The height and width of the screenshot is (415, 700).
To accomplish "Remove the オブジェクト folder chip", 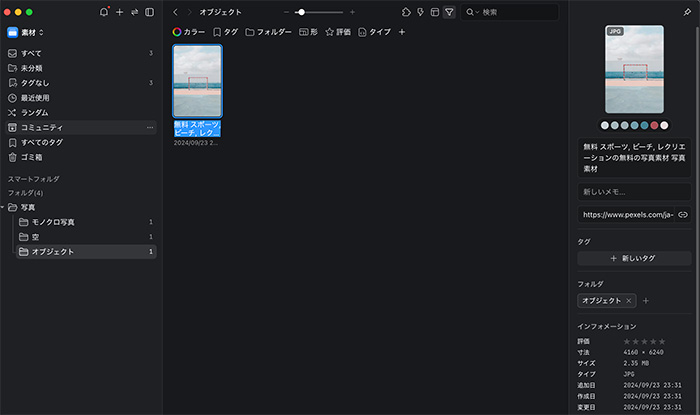I will click(x=629, y=300).
